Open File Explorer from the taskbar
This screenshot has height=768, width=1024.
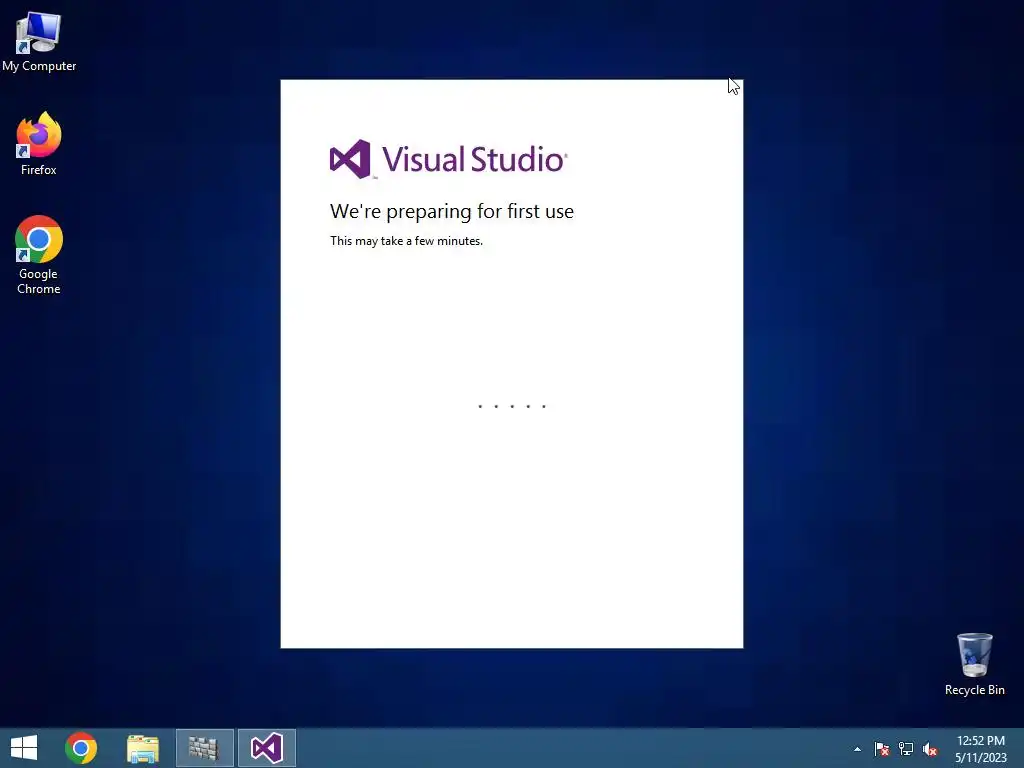pyautogui.click(x=142, y=748)
